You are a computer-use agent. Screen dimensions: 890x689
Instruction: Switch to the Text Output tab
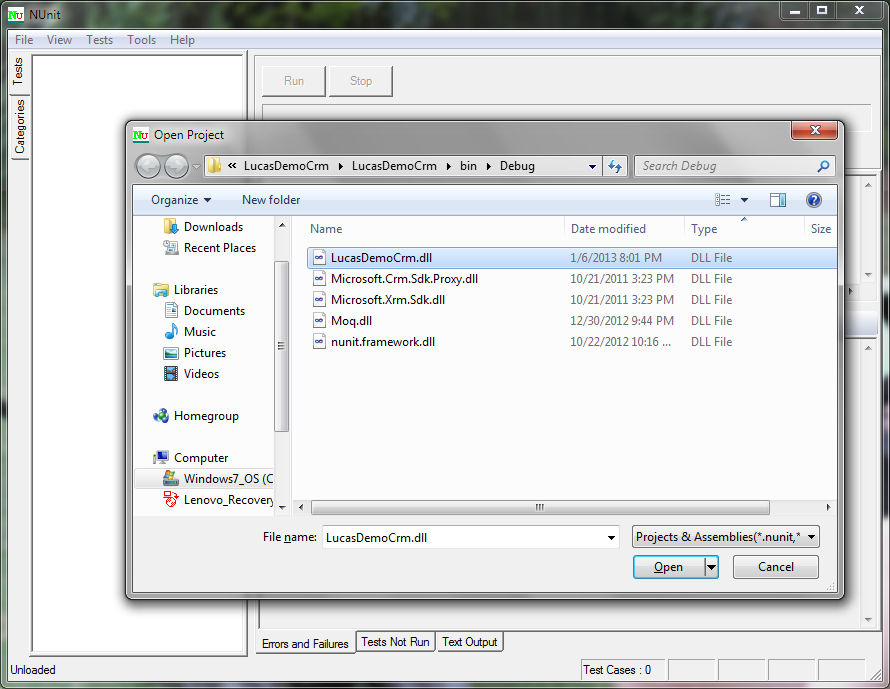[469, 642]
